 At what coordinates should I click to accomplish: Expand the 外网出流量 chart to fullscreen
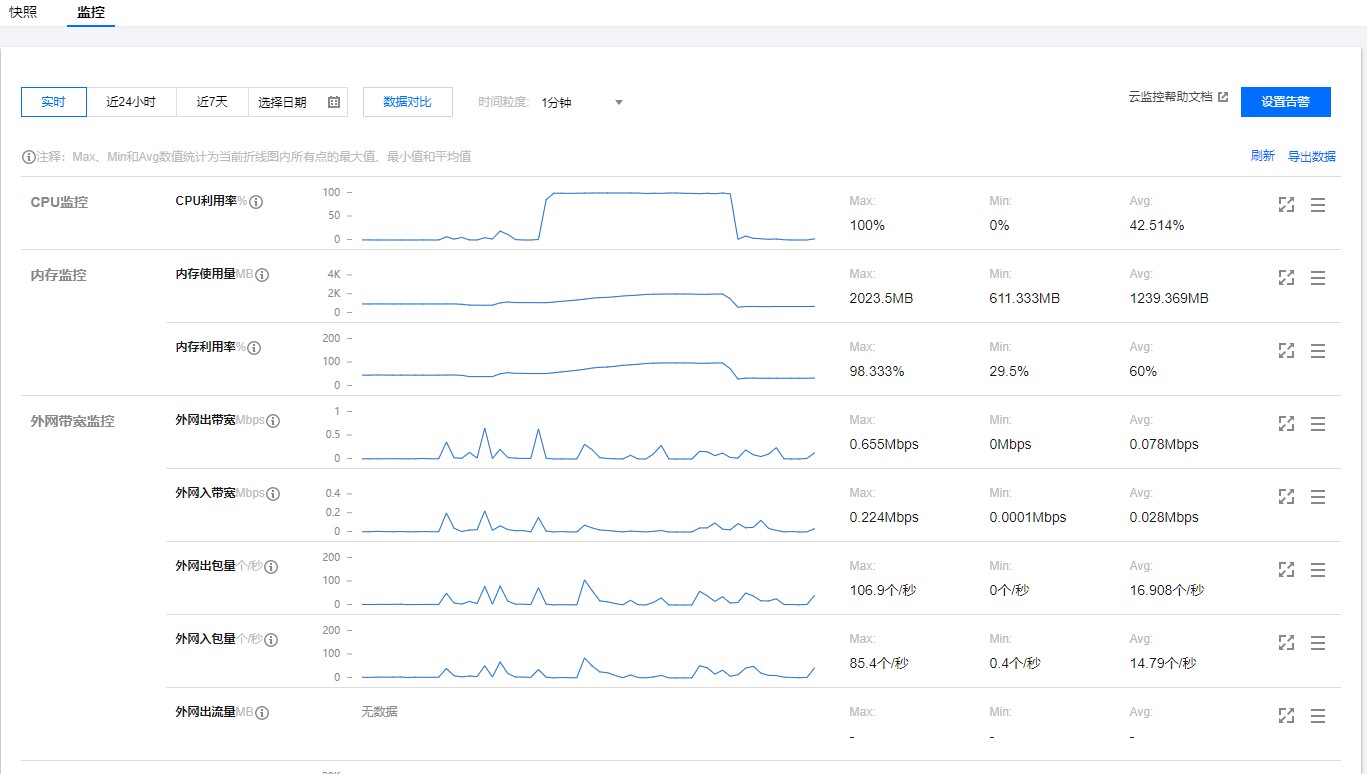coord(1286,716)
